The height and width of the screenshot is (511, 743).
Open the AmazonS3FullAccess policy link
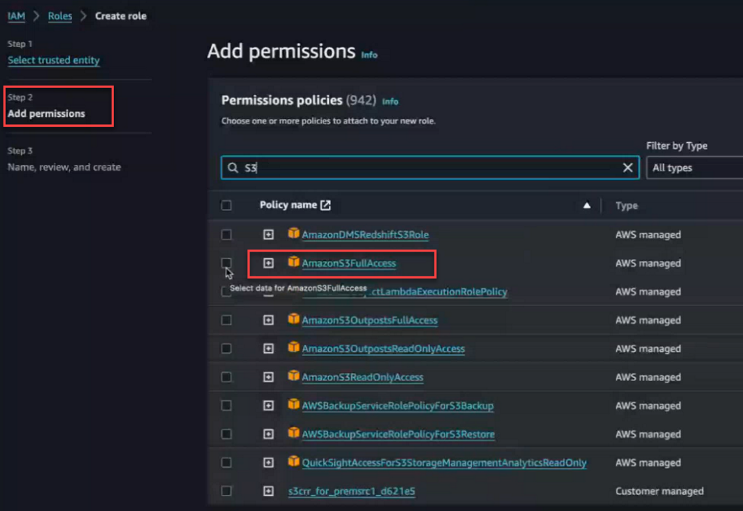pos(349,263)
